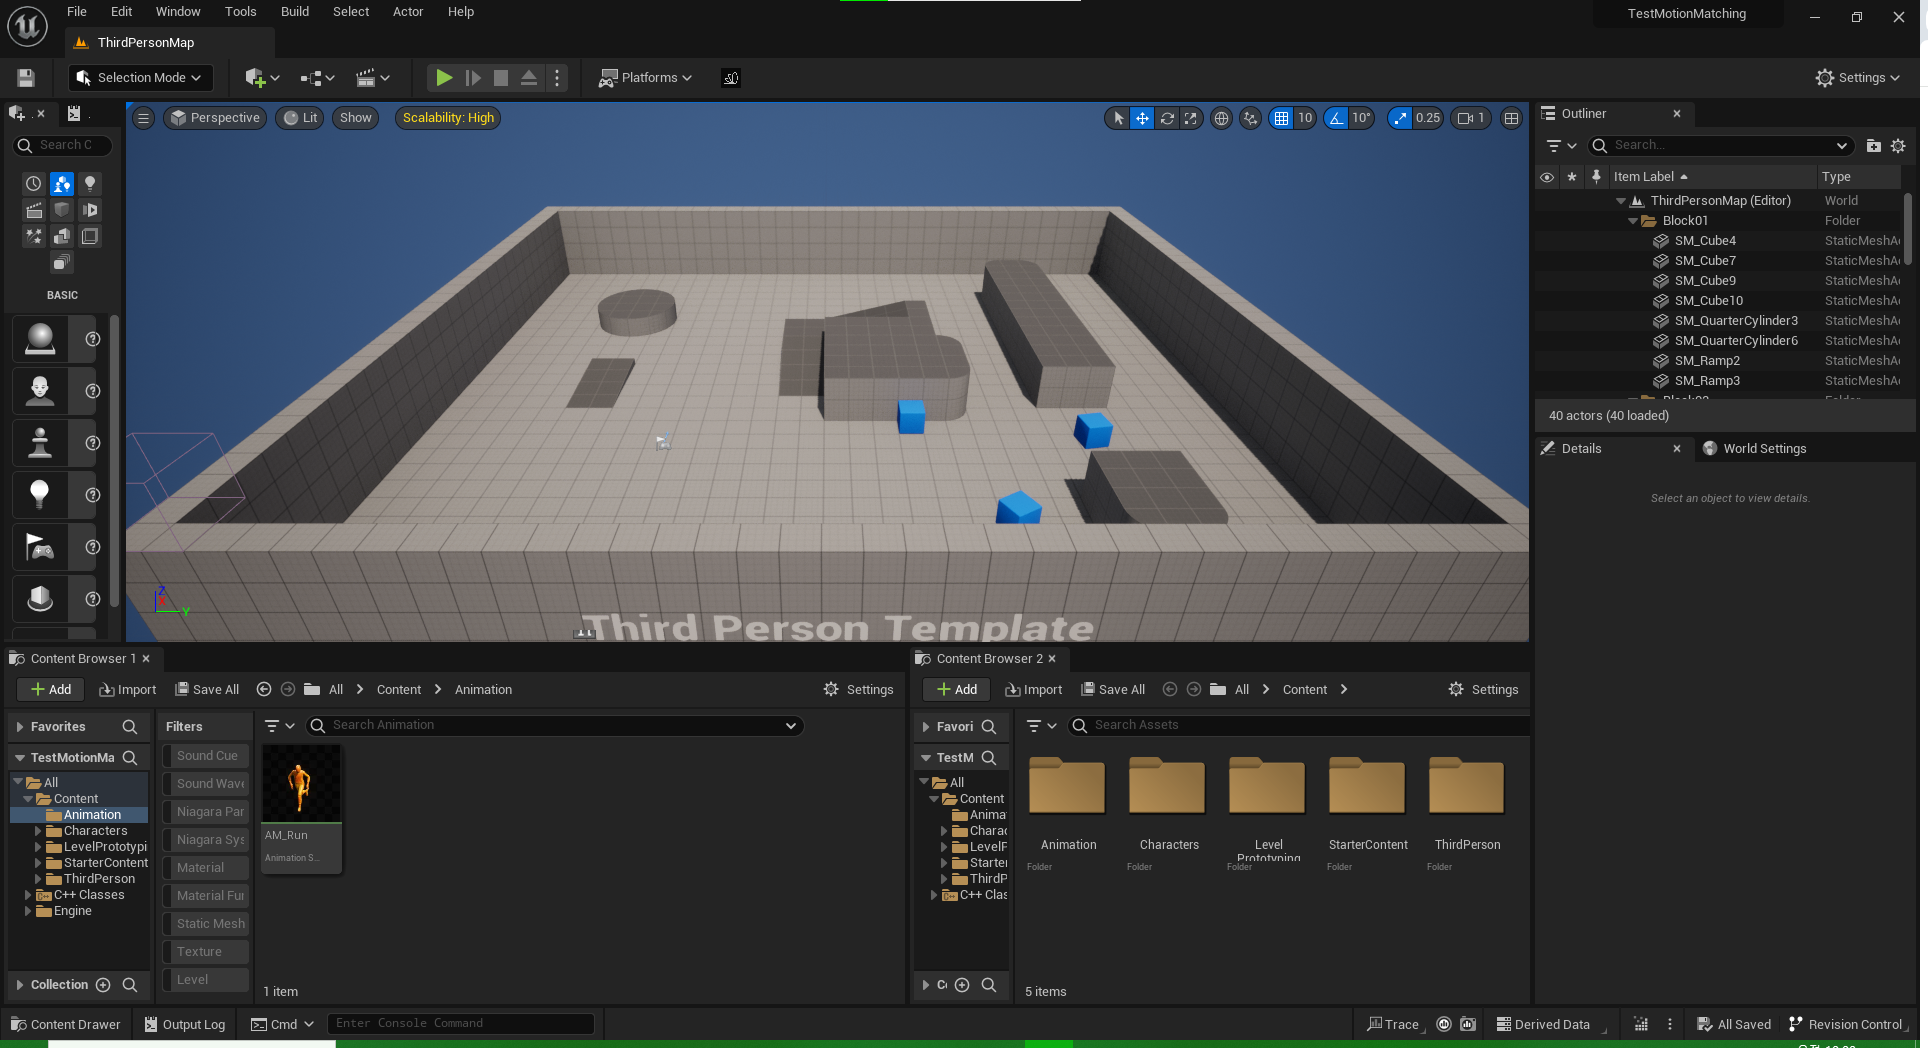
Task: Open the Actor menu
Action: tap(408, 12)
